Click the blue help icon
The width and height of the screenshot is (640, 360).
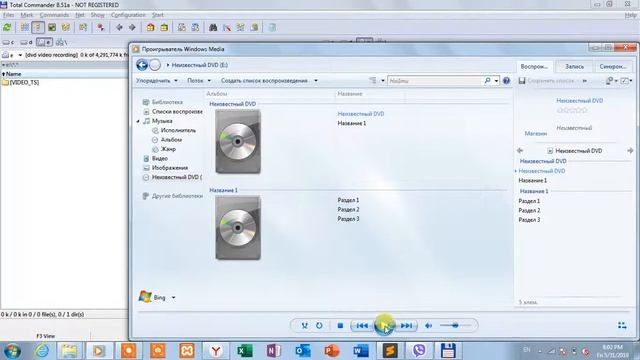(x=507, y=81)
